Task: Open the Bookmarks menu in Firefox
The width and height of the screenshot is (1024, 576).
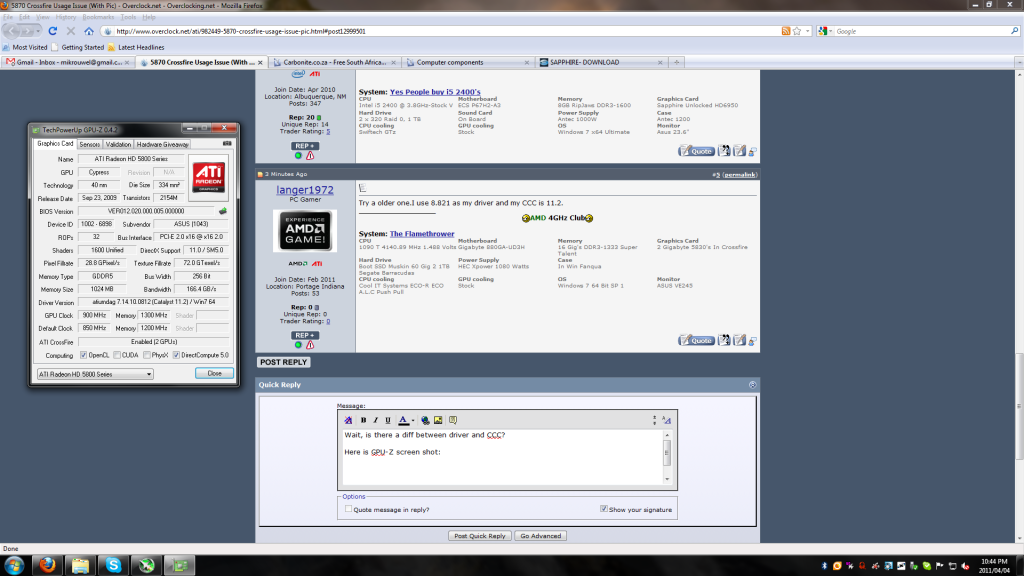Action: tap(98, 17)
